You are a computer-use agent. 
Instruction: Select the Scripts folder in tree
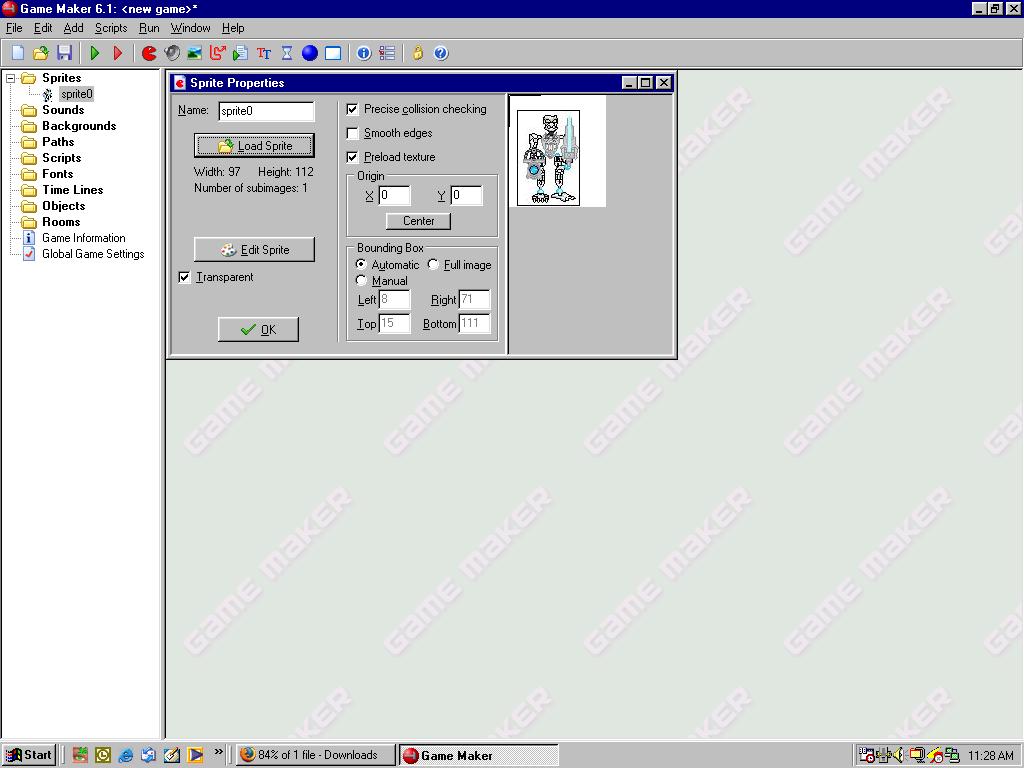pyautogui.click(x=61, y=158)
